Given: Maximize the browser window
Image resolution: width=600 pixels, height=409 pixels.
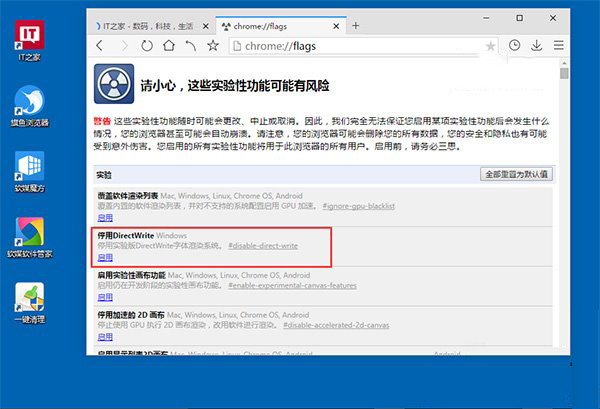Looking at the screenshot, I should click(x=519, y=18).
